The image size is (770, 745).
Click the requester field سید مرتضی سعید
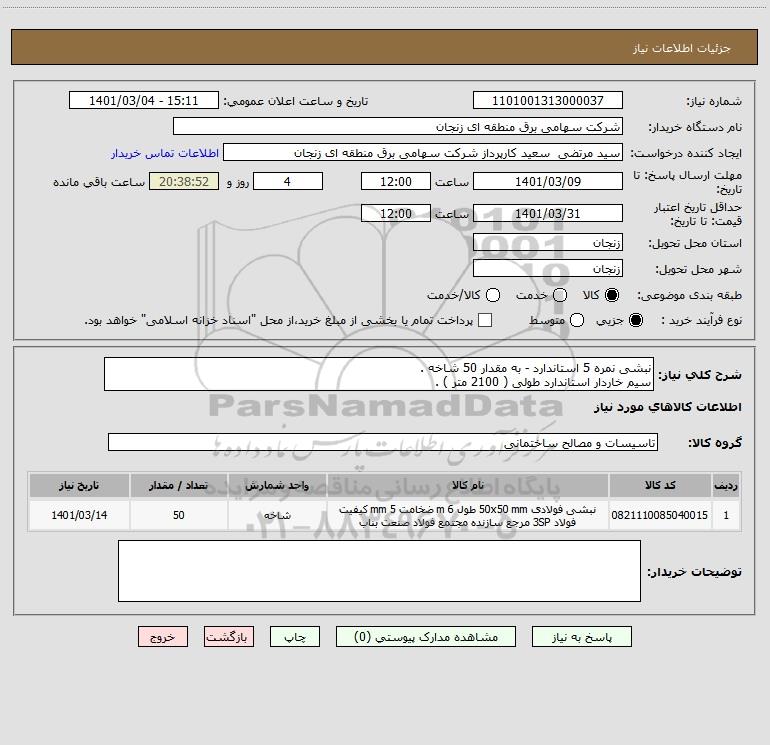click(x=423, y=153)
